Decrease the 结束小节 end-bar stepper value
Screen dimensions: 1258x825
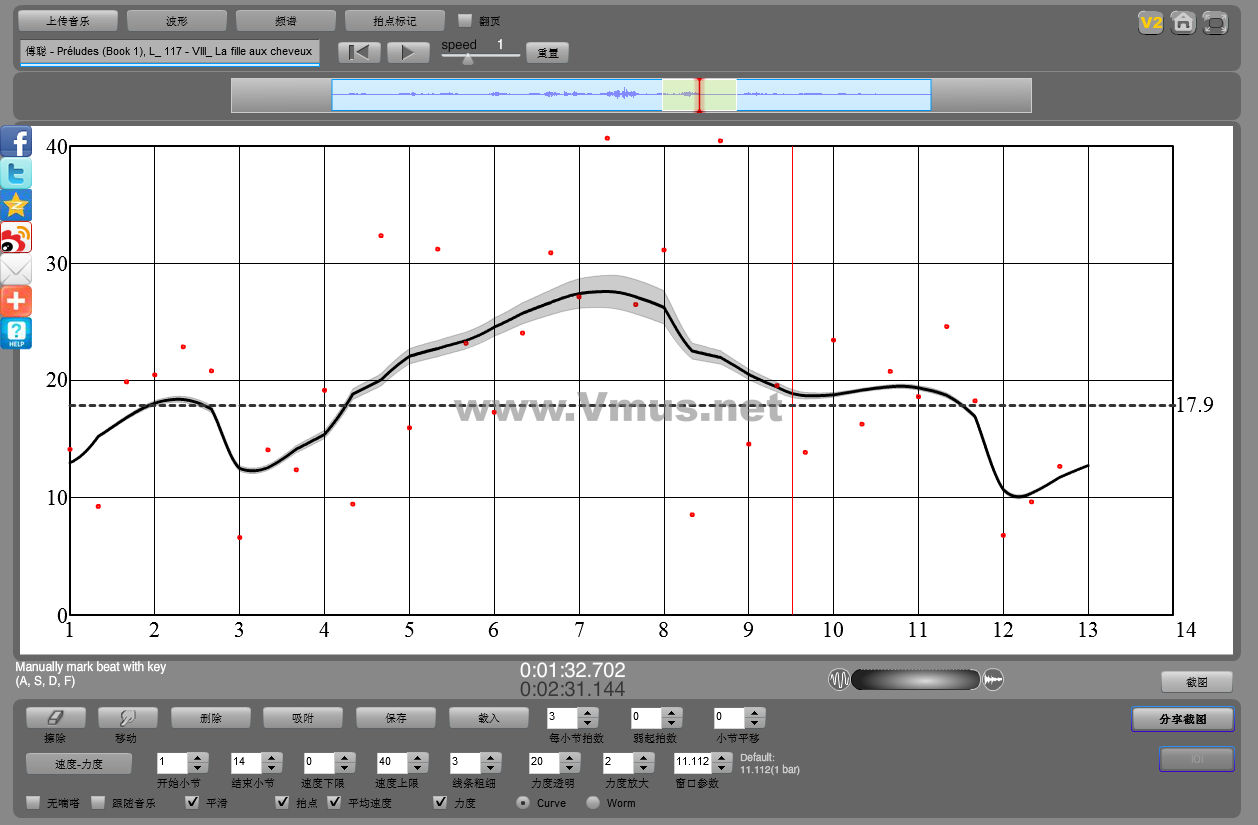point(270,767)
